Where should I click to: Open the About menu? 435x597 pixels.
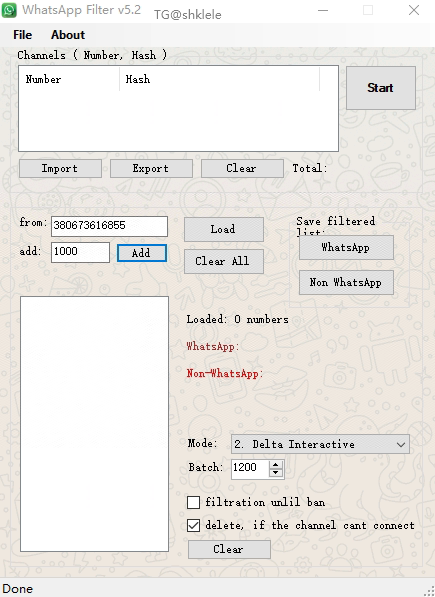click(x=68, y=35)
